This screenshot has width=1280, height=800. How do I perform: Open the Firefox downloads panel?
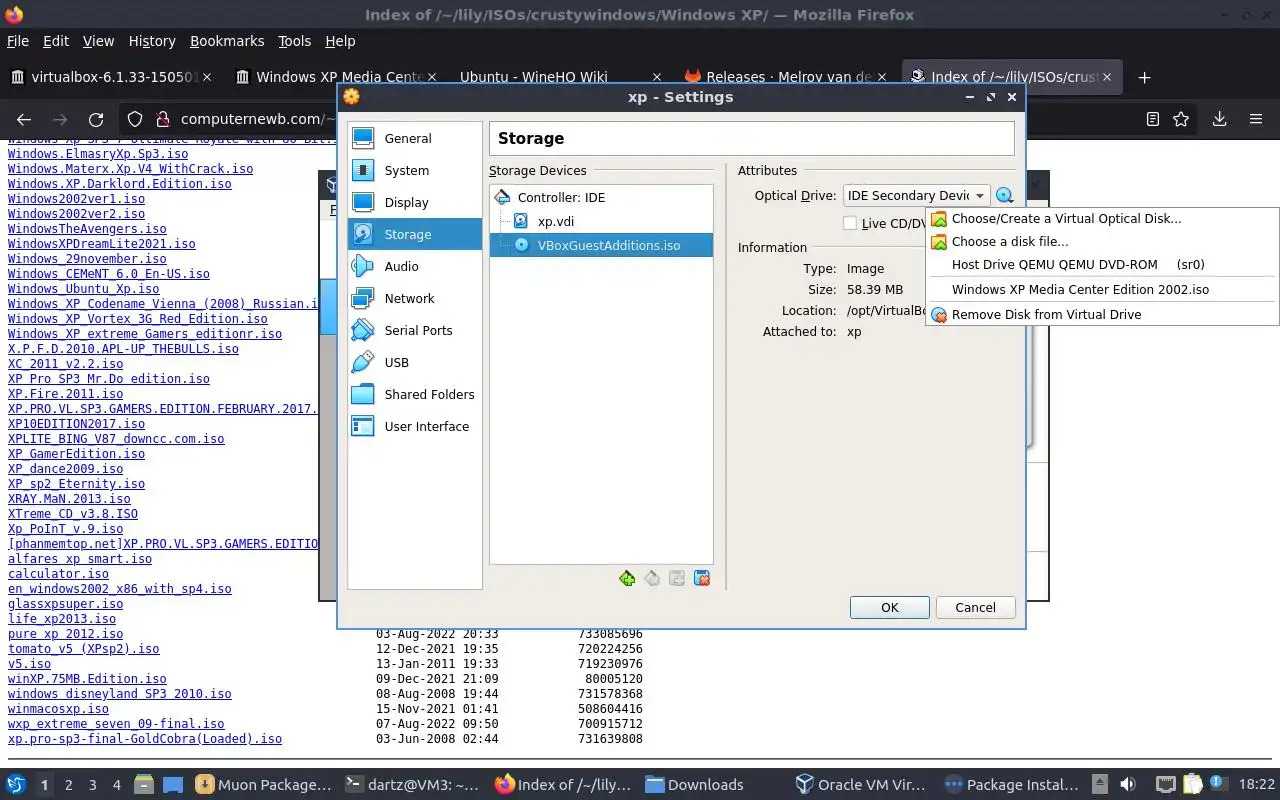click(x=1219, y=119)
